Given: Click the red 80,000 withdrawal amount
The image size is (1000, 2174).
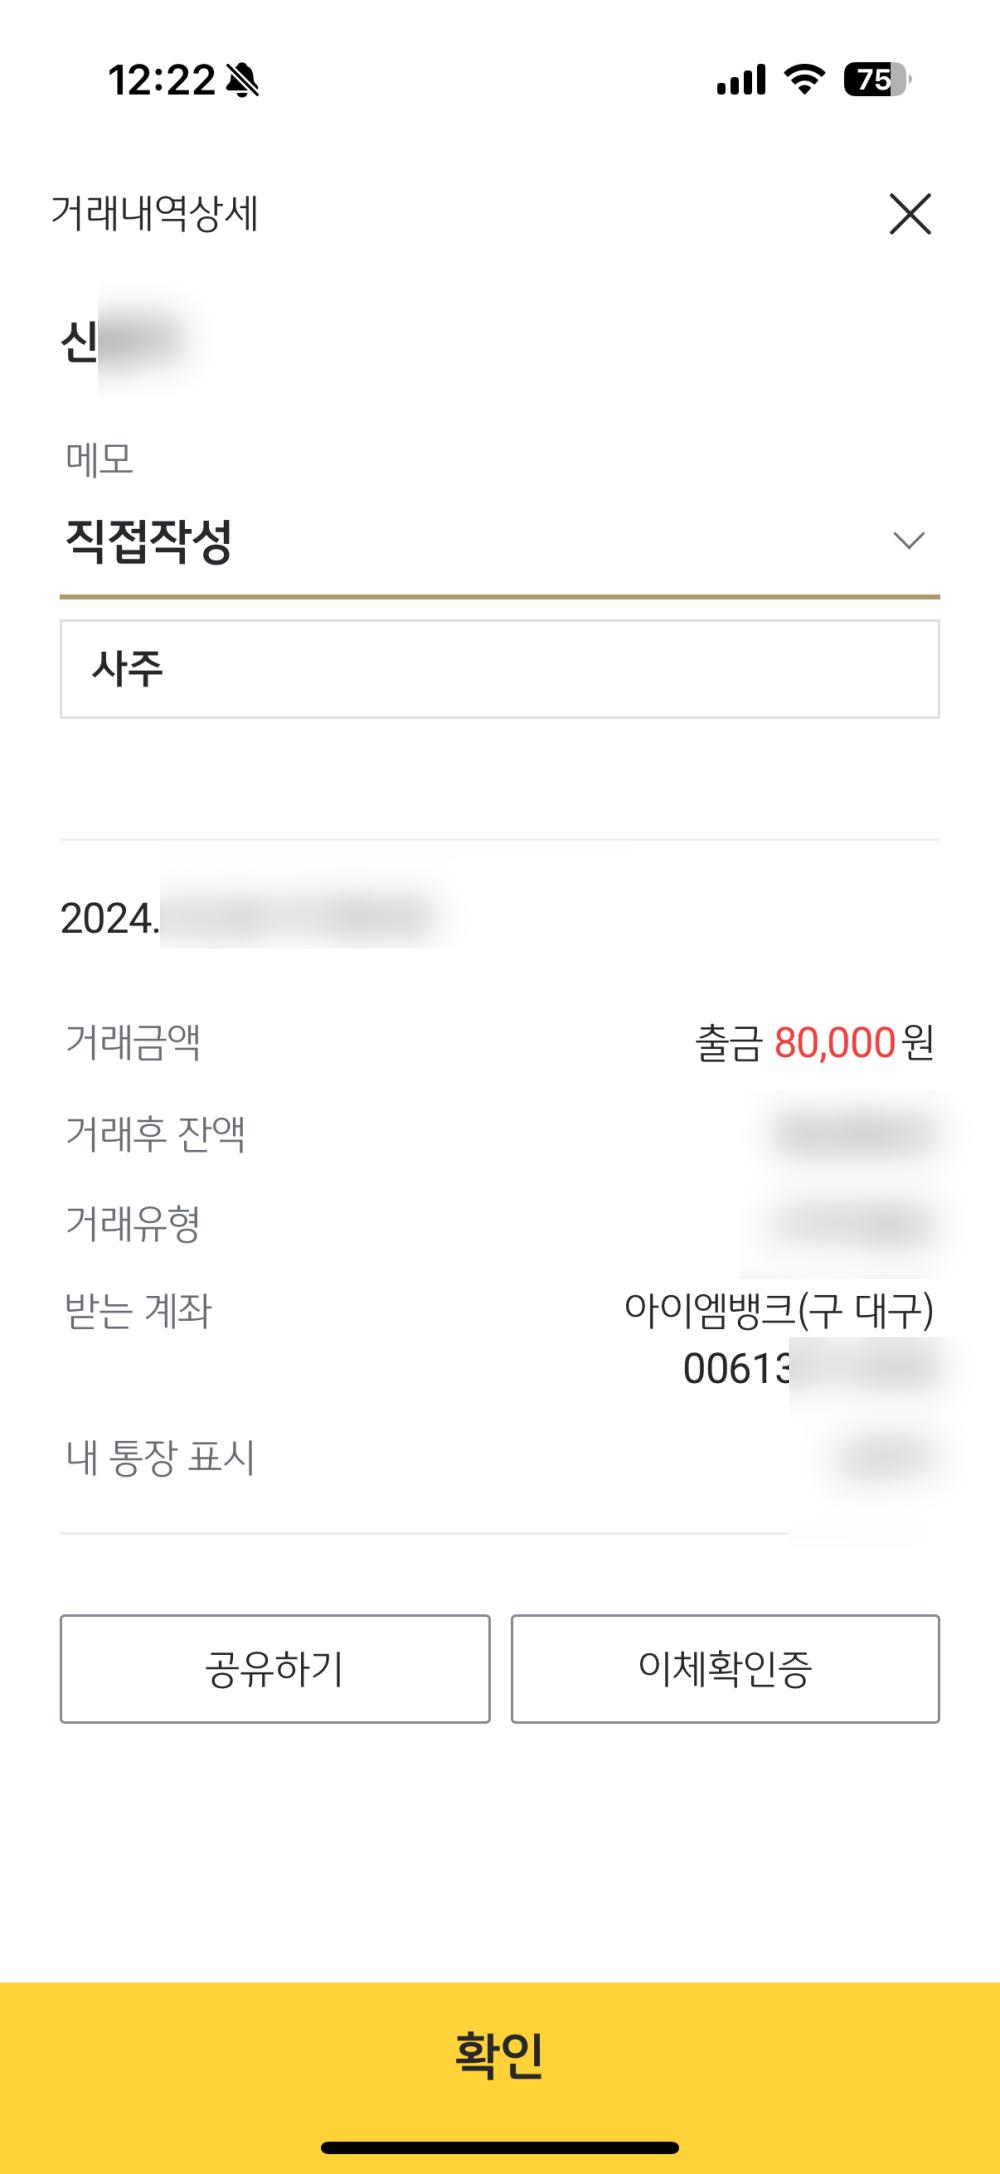Looking at the screenshot, I should pyautogui.click(x=834, y=1043).
